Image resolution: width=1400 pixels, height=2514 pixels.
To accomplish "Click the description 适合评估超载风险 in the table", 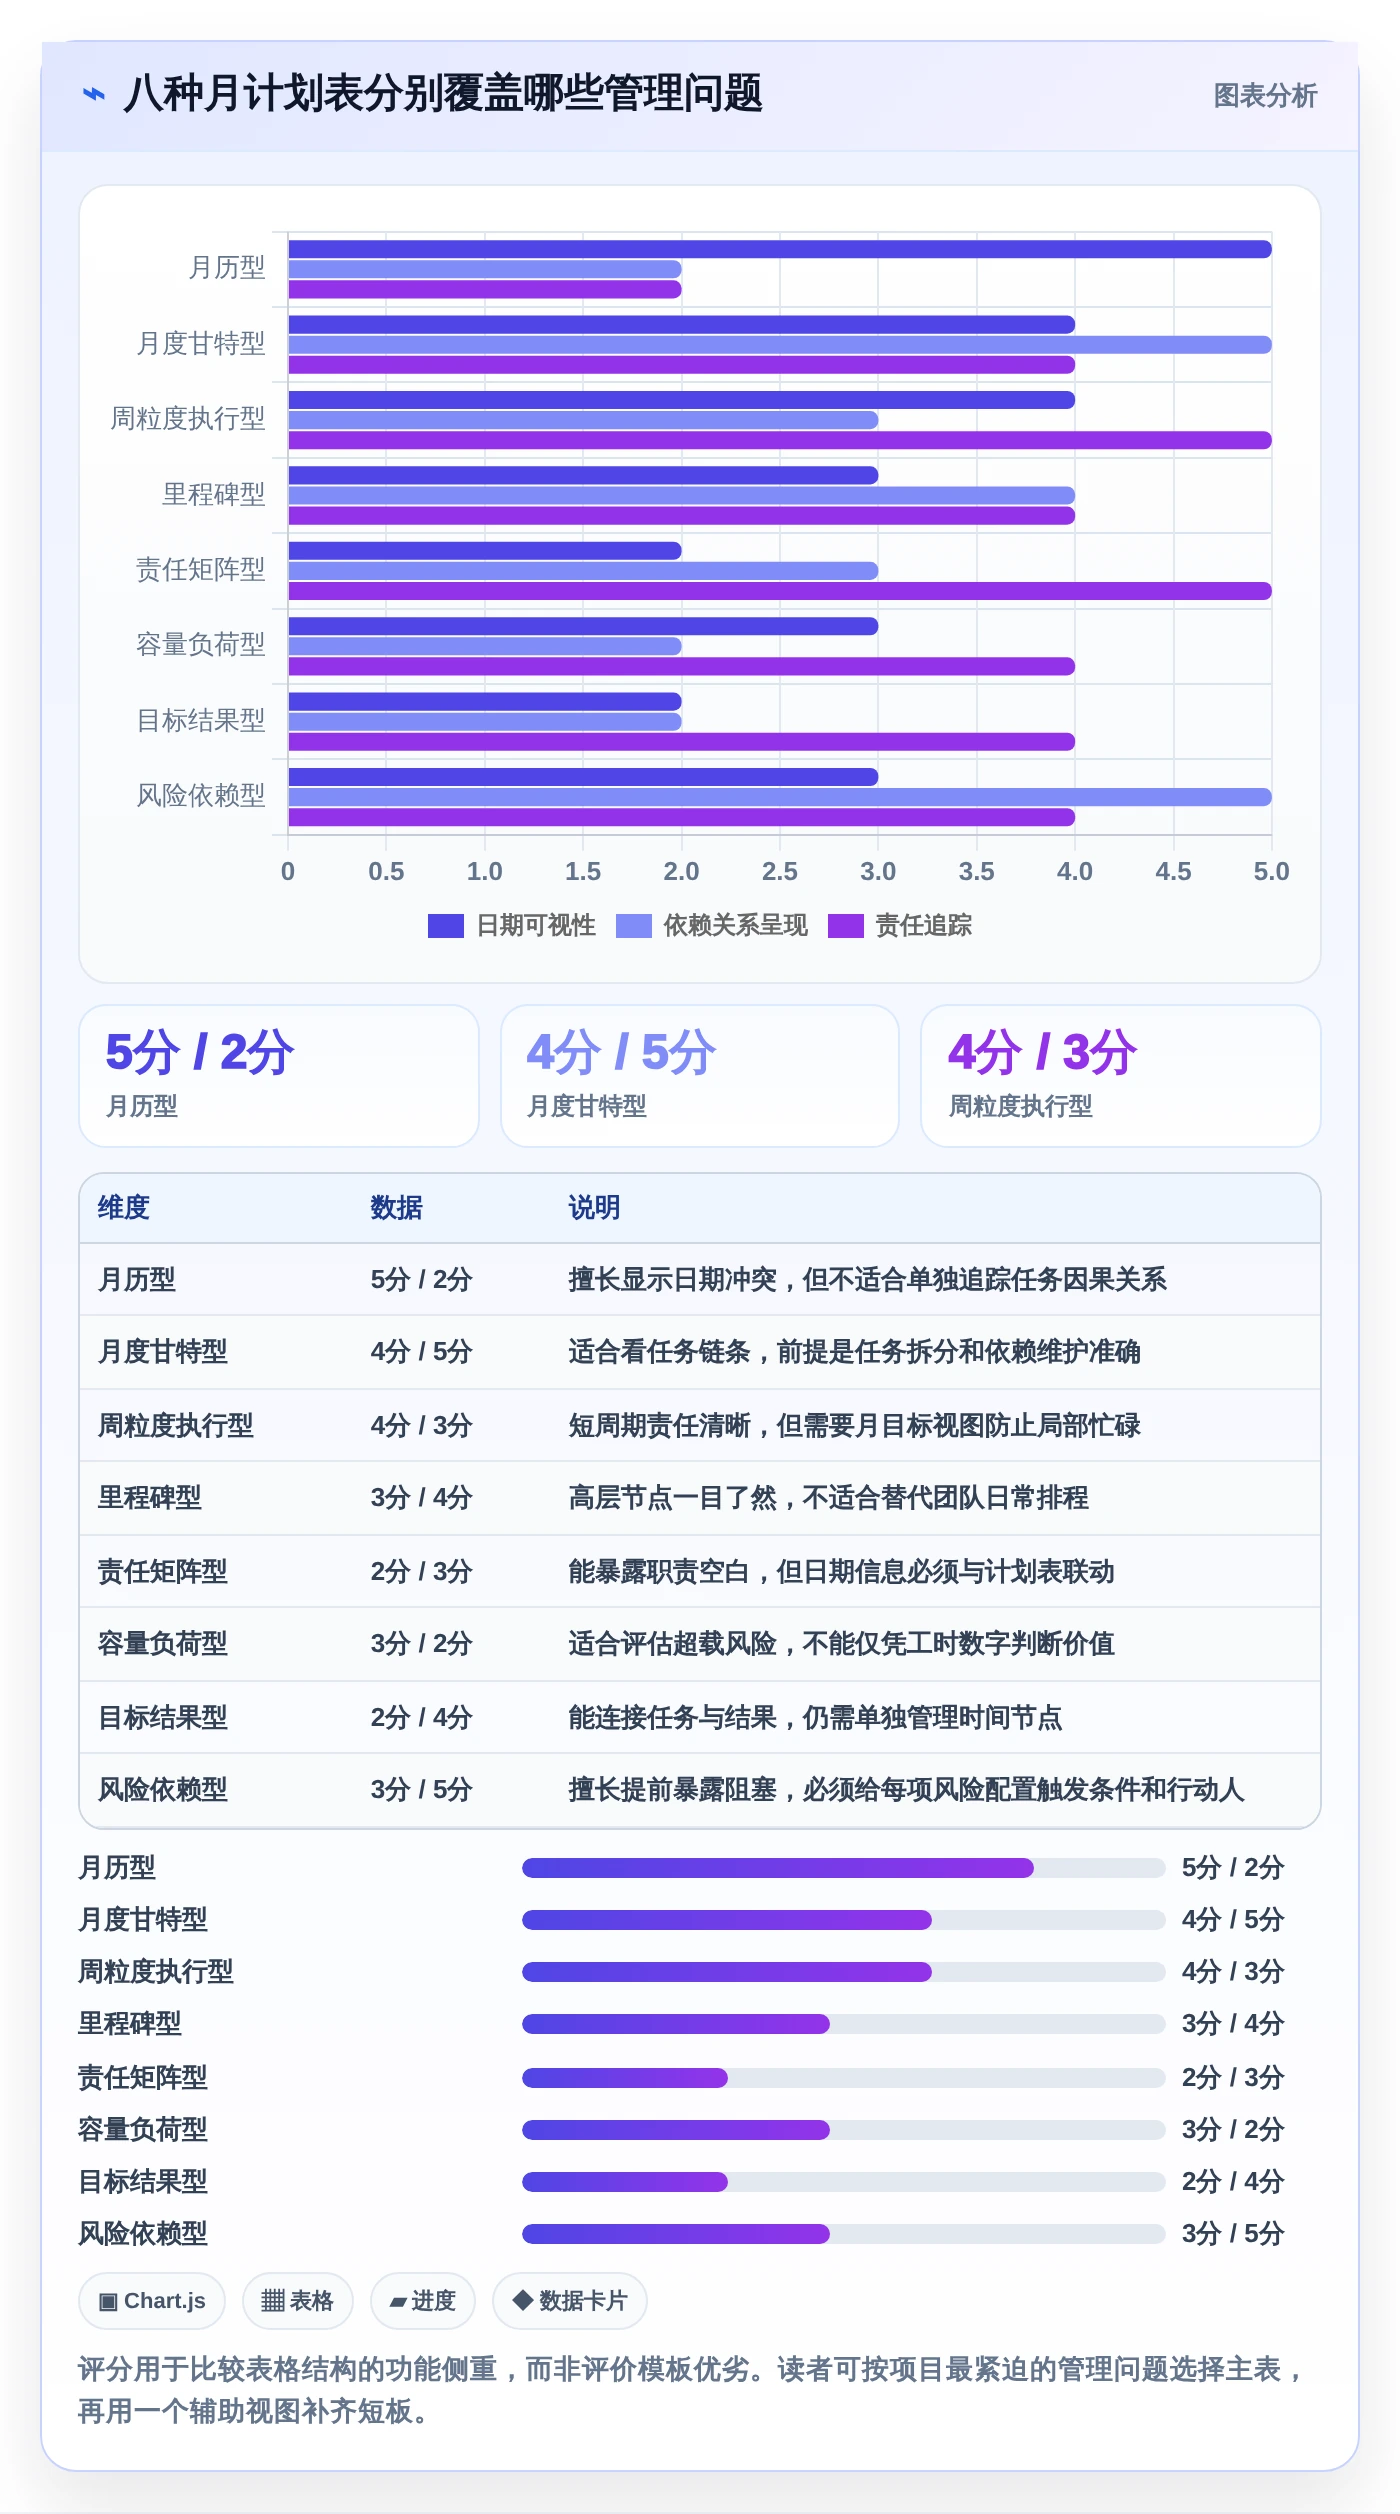I will (841, 1643).
